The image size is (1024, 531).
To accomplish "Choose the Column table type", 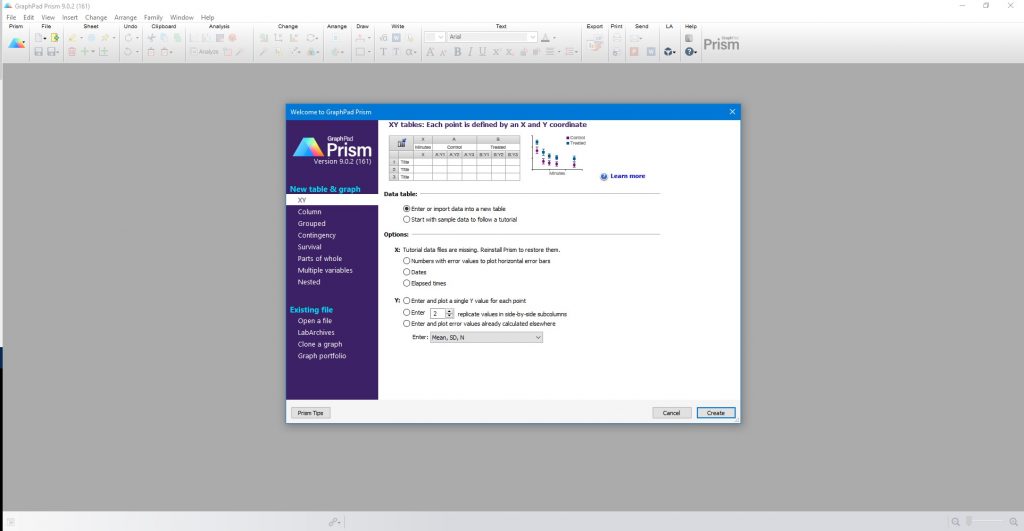I will pyautogui.click(x=310, y=212).
